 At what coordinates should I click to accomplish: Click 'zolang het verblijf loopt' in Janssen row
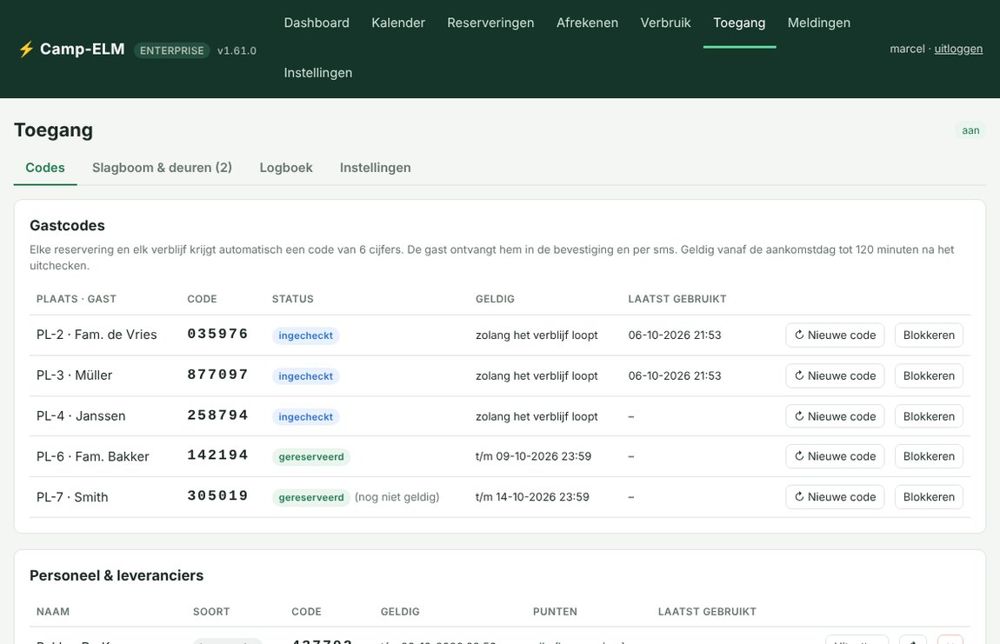(536, 416)
